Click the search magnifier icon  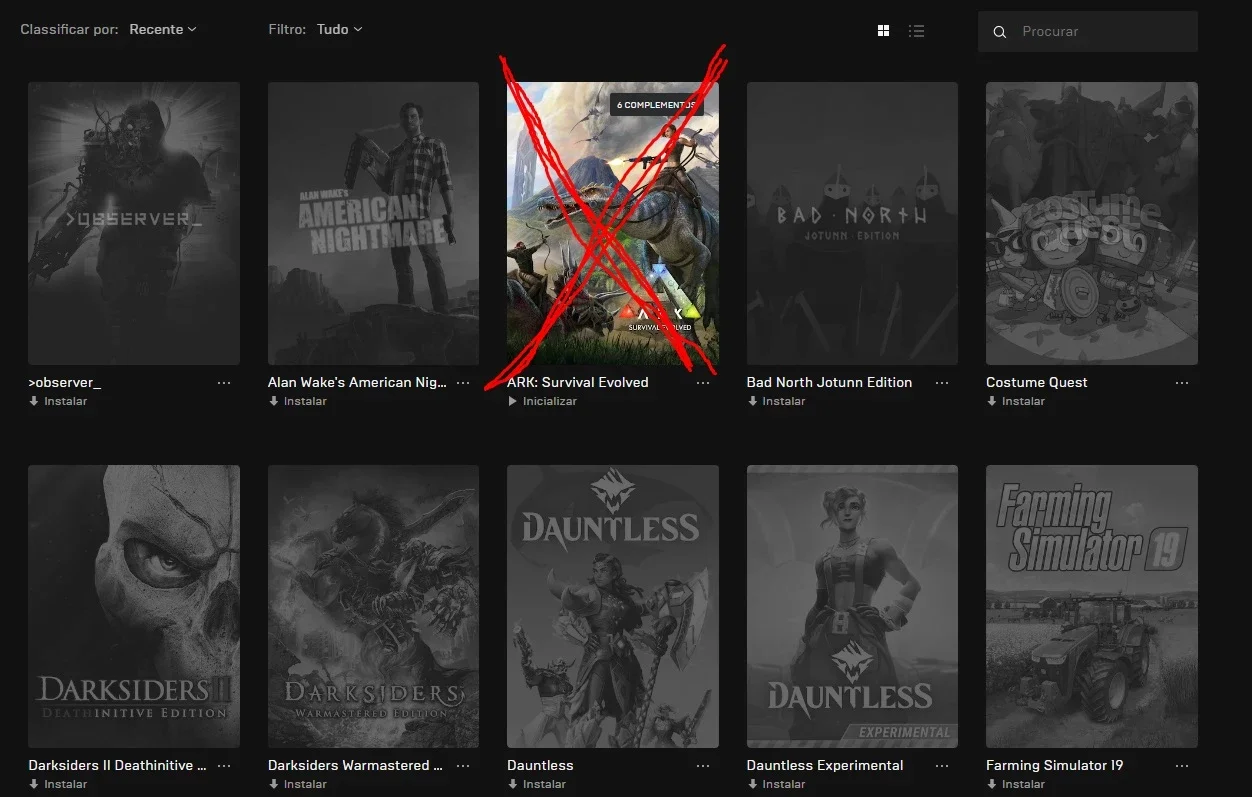pyautogui.click(x=999, y=32)
